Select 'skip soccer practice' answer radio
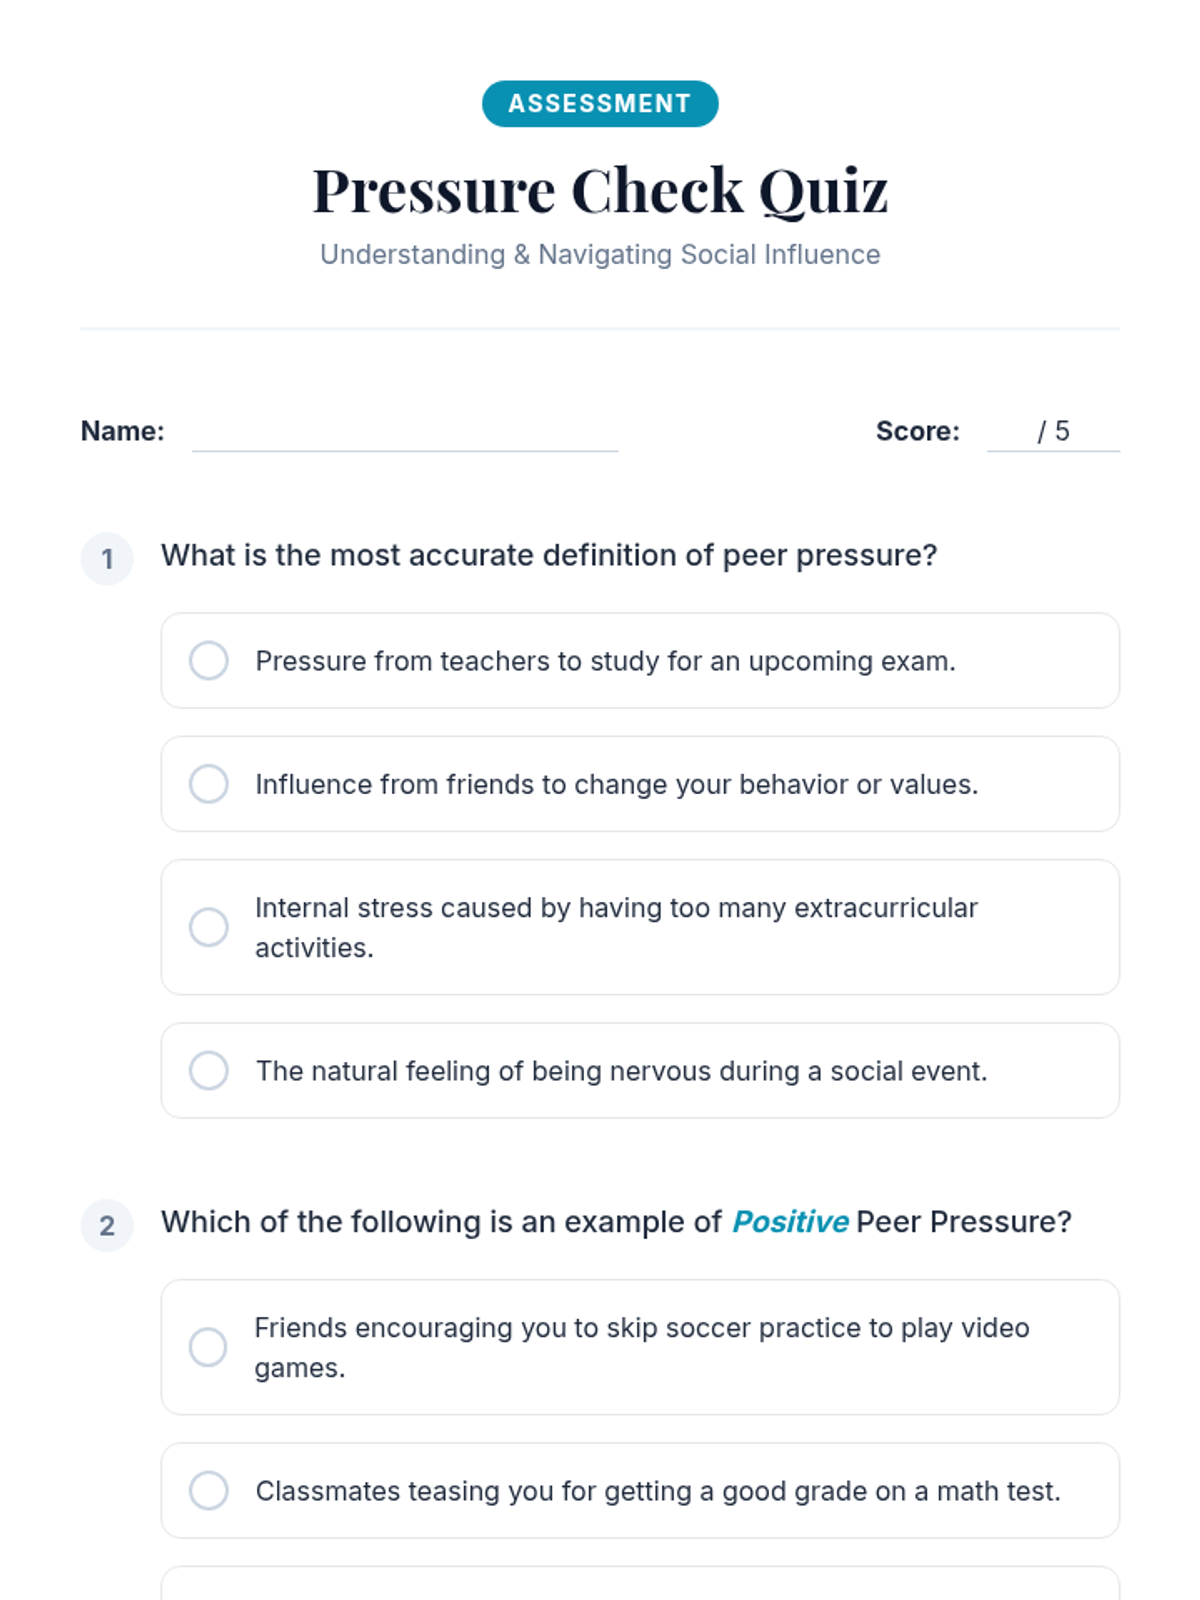The height and width of the screenshot is (1600, 1200). click(208, 1347)
